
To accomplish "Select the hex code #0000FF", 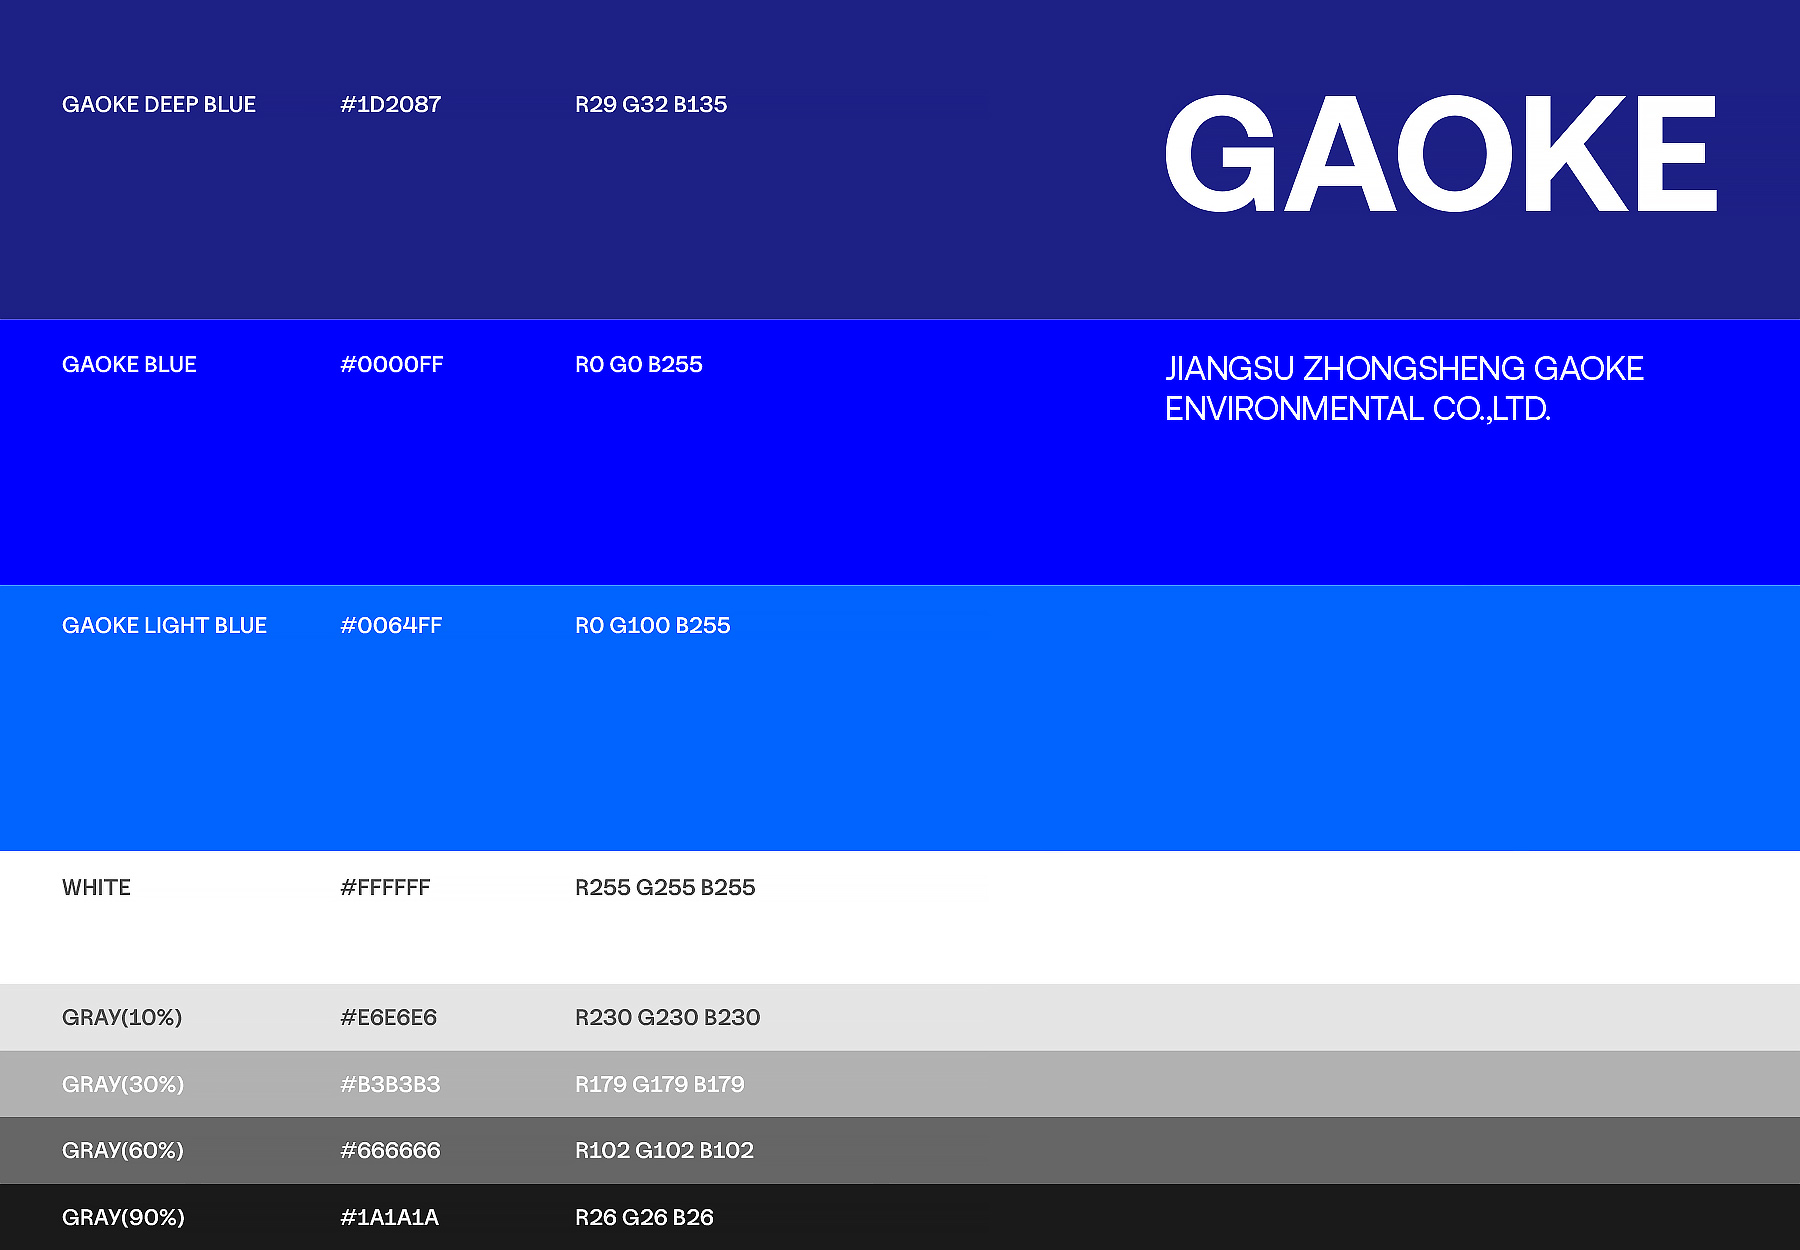I will click(x=392, y=364).
